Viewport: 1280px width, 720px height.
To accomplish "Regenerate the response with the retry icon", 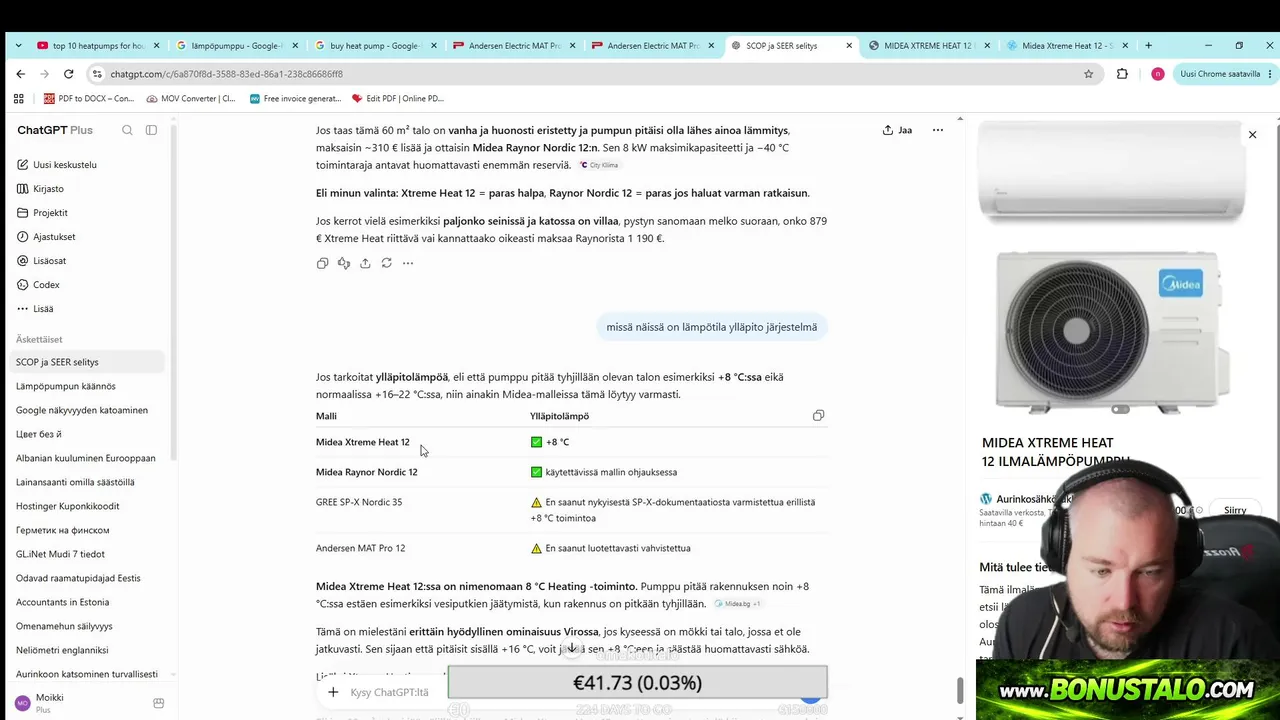I will pyautogui.click(x=386, y=263).
